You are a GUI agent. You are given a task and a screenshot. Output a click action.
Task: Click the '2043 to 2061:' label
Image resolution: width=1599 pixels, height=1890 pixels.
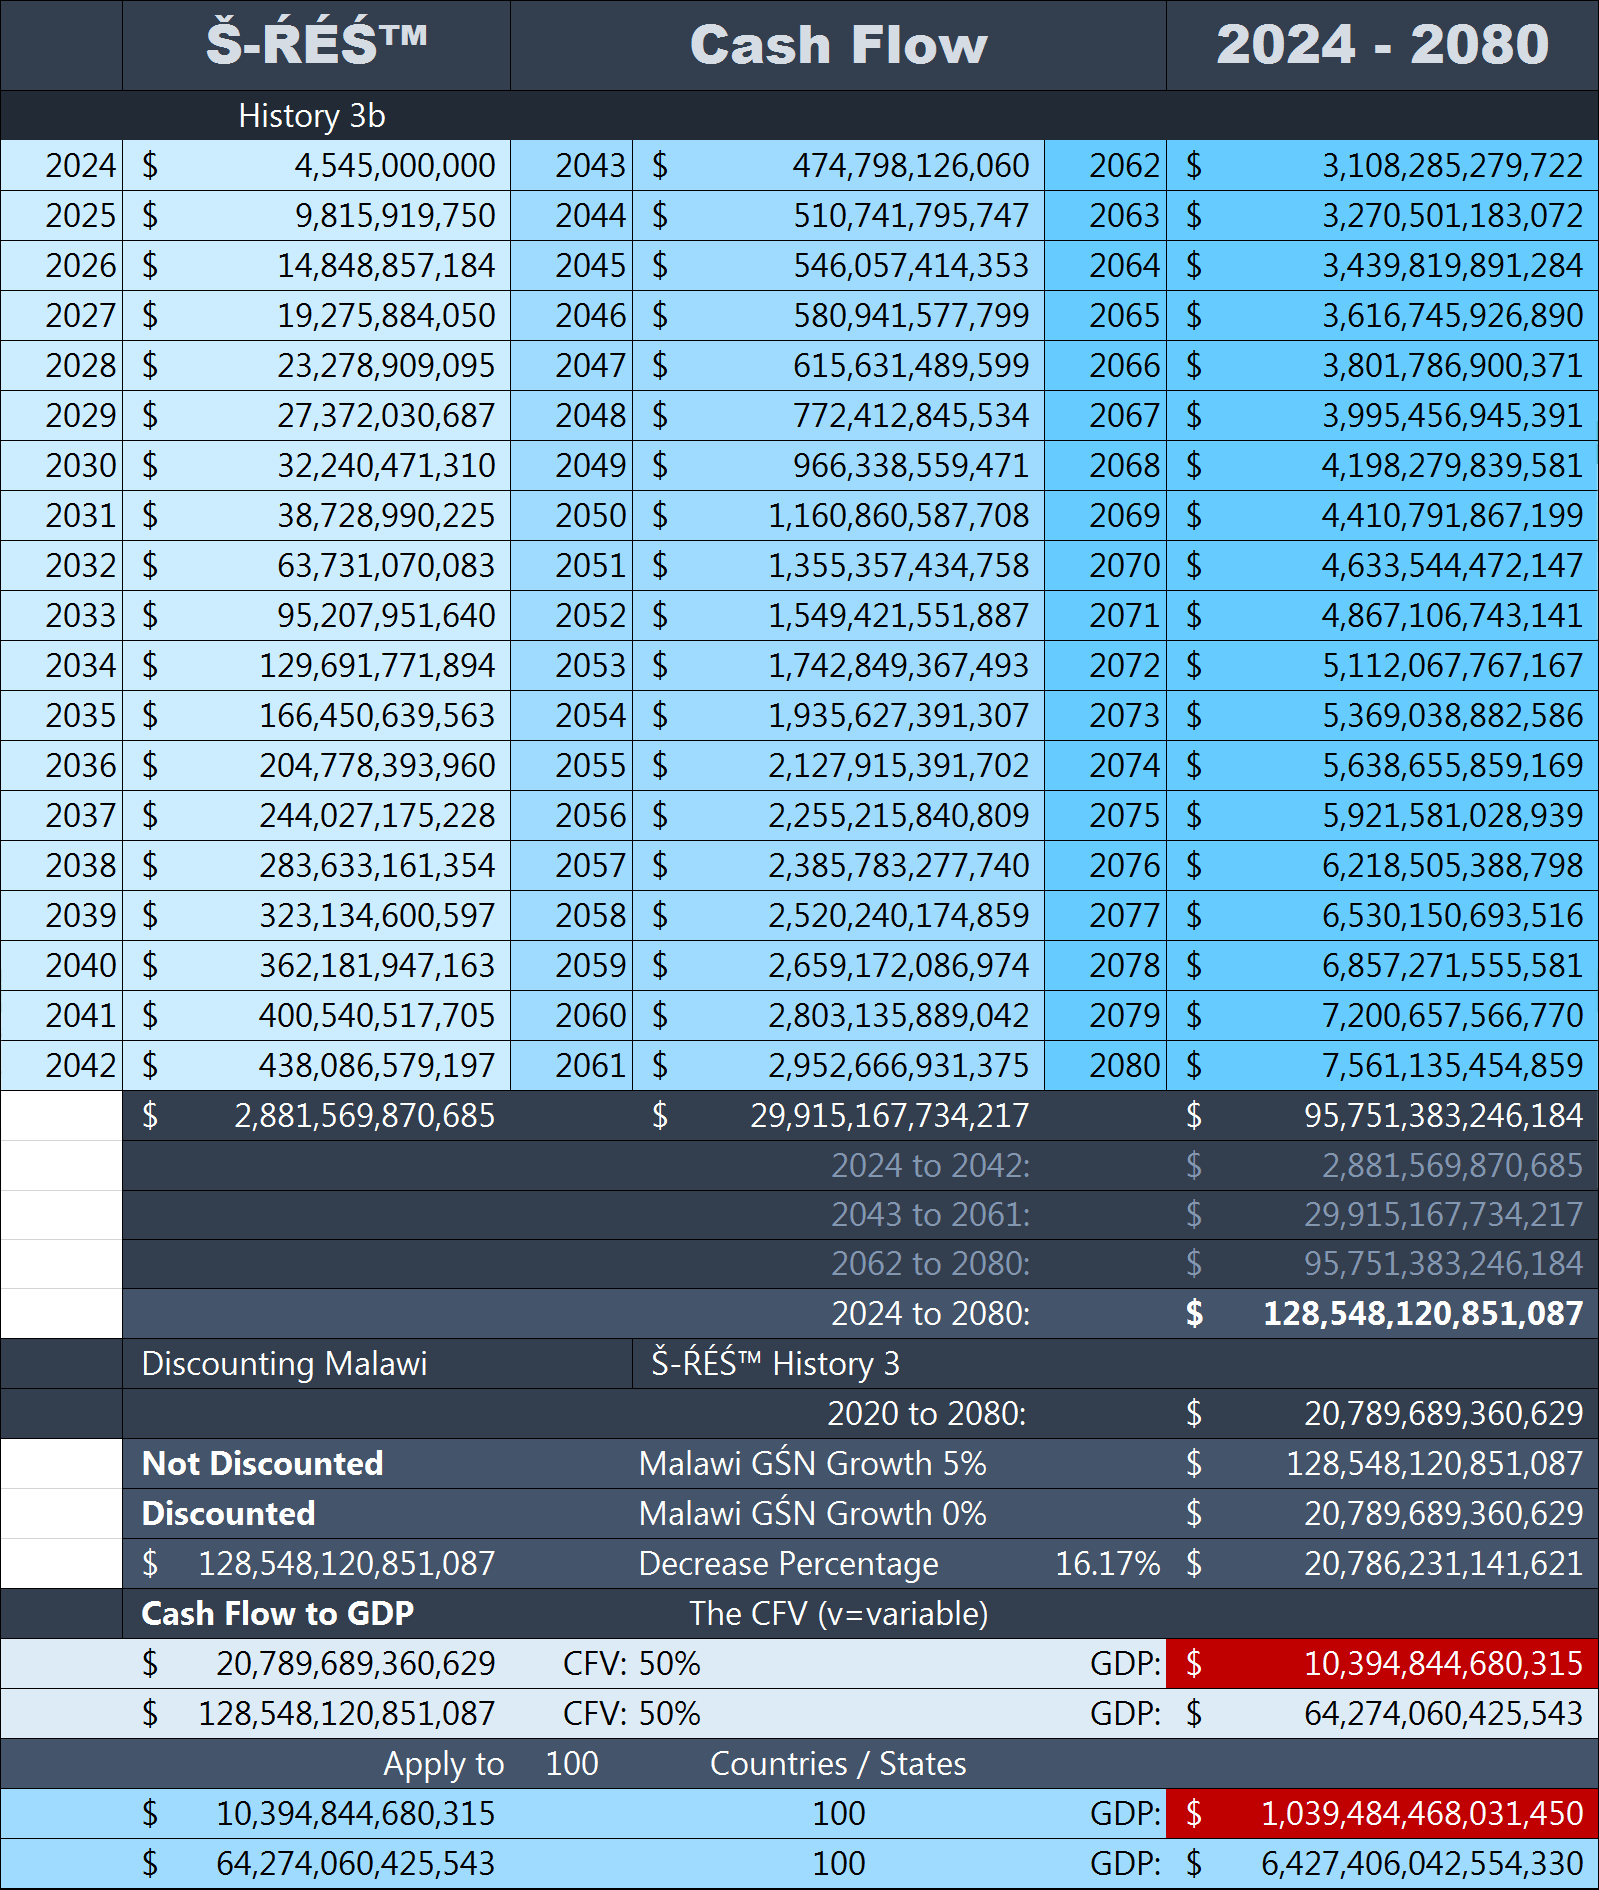(x=930, y=1214)
